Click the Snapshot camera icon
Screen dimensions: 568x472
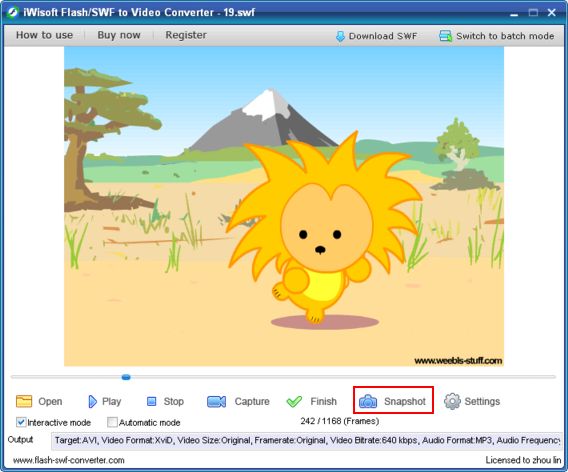tap(368, 401)
